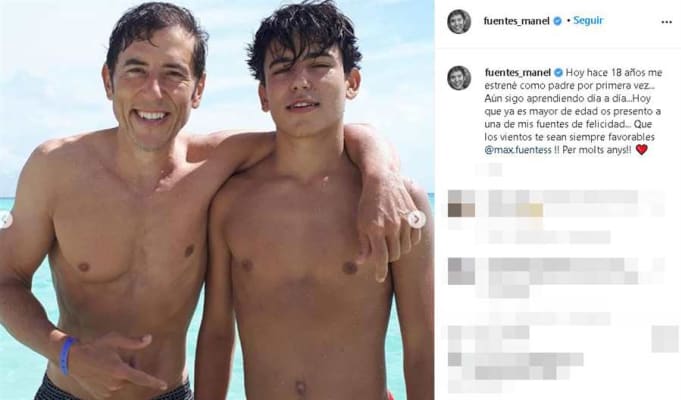
Task: Open the avatar next to the caption
Action: click(459, 78)
